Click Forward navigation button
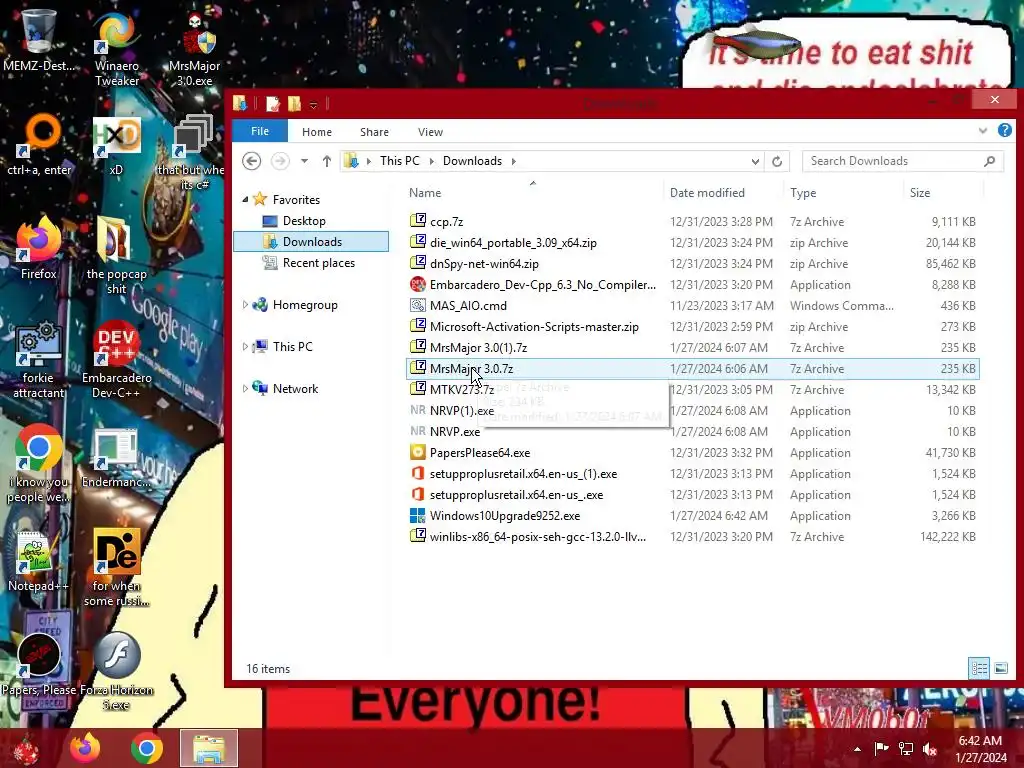This screenshot has height=768, width=1024. click(x=280, y=161)
